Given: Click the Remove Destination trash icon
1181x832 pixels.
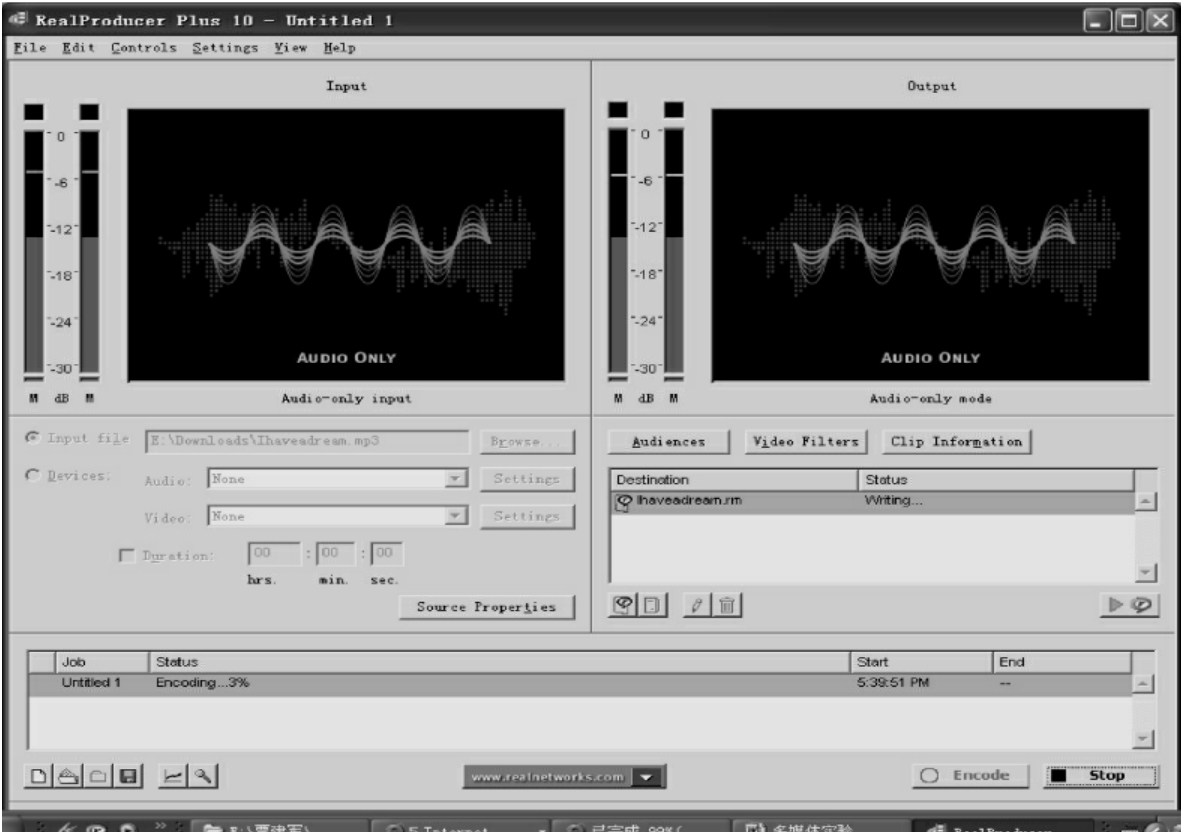Looking at the screenshot, I should point(727,606).
